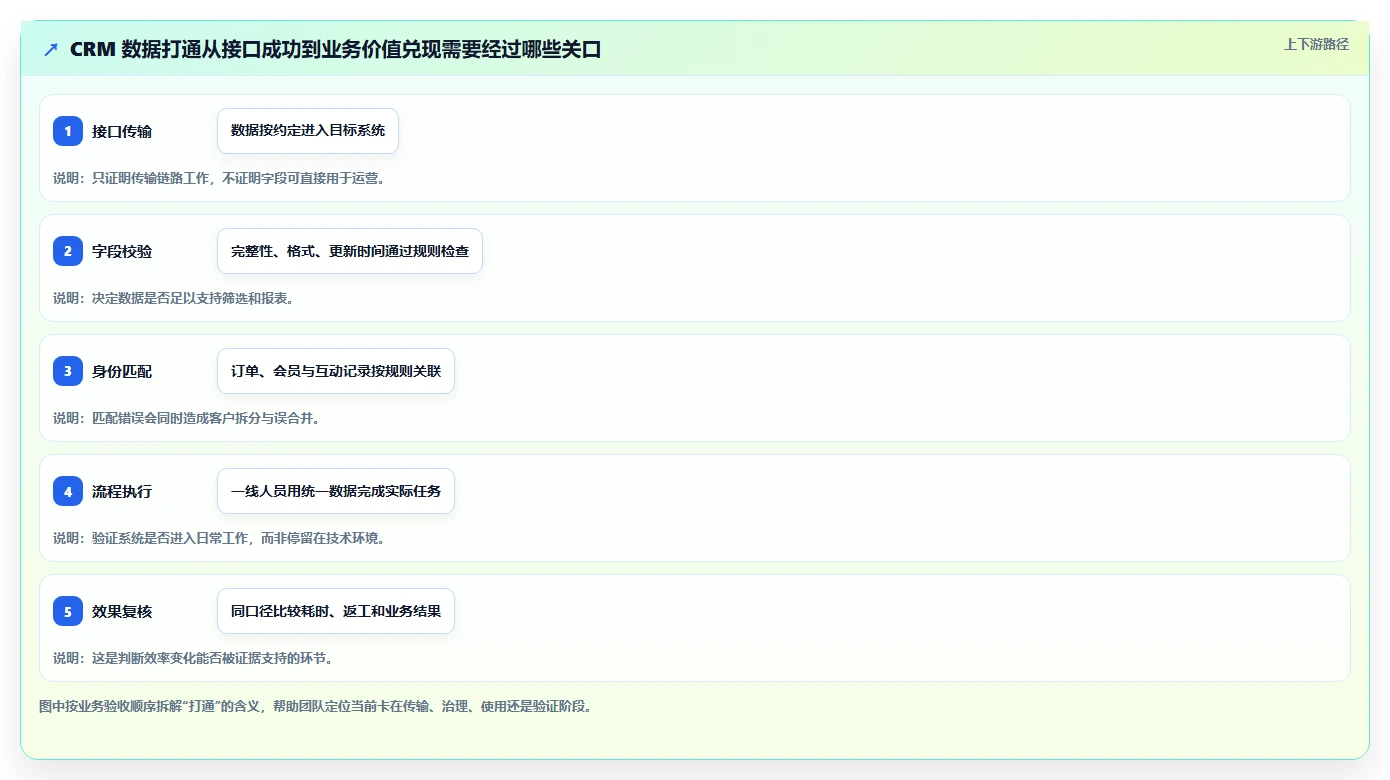Click the step 1 number badge

68,131
